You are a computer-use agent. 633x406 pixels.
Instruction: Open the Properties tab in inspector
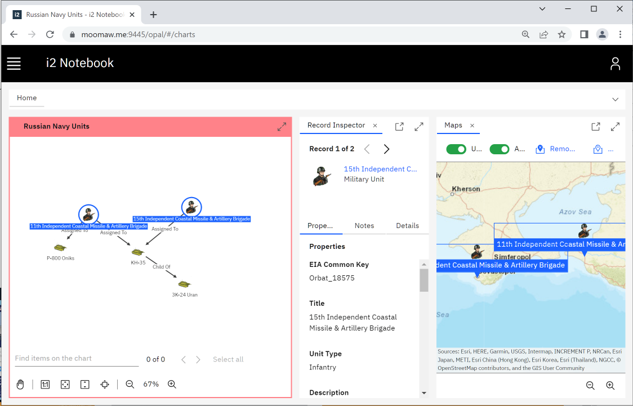[320, 226]
